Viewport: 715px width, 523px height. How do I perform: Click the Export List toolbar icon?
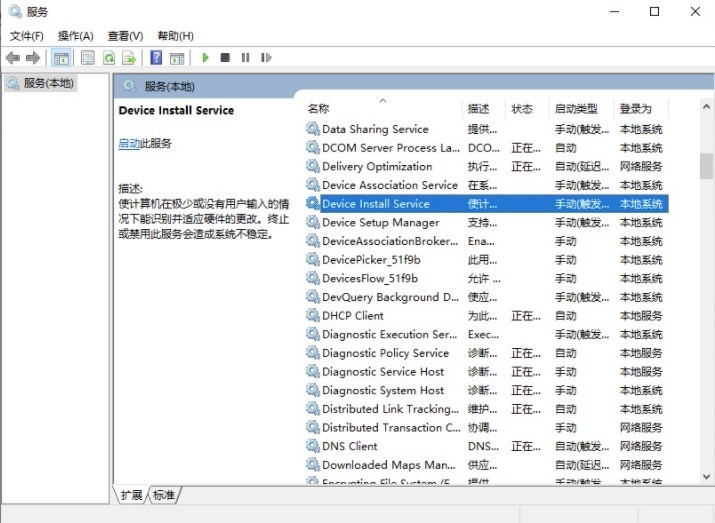tap(128, 58)
